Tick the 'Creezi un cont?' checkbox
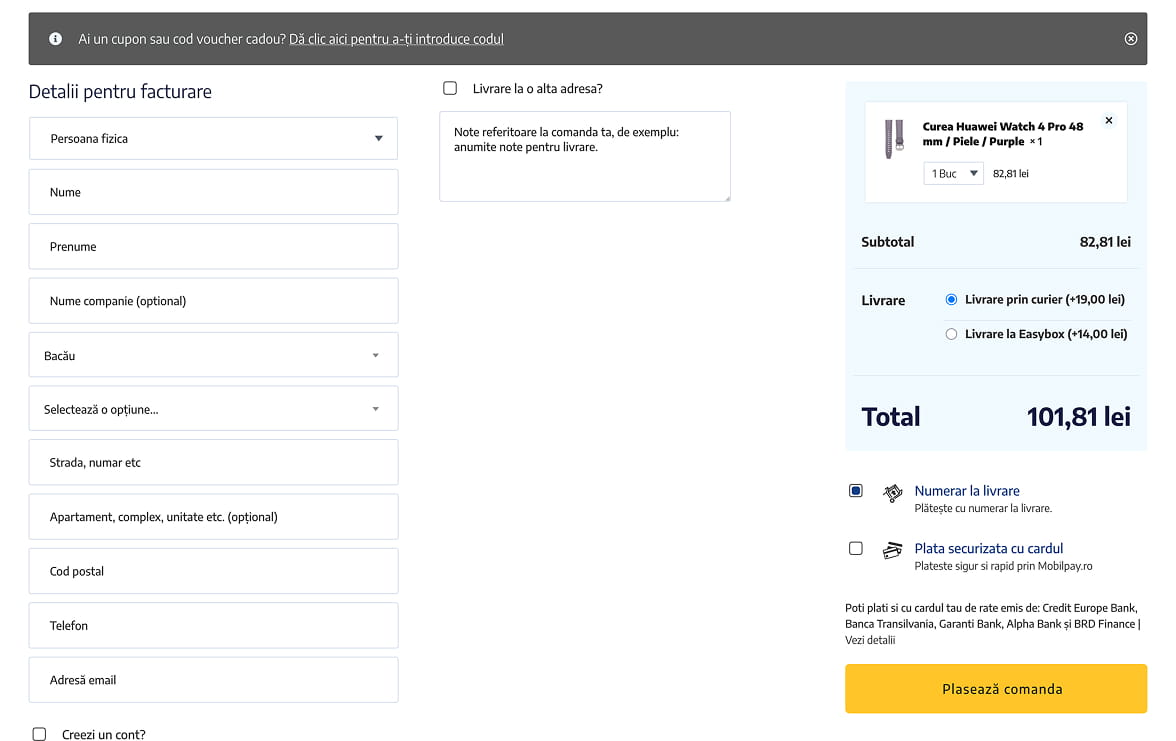The image size is (1176, 741). click(x=40, y=734)
